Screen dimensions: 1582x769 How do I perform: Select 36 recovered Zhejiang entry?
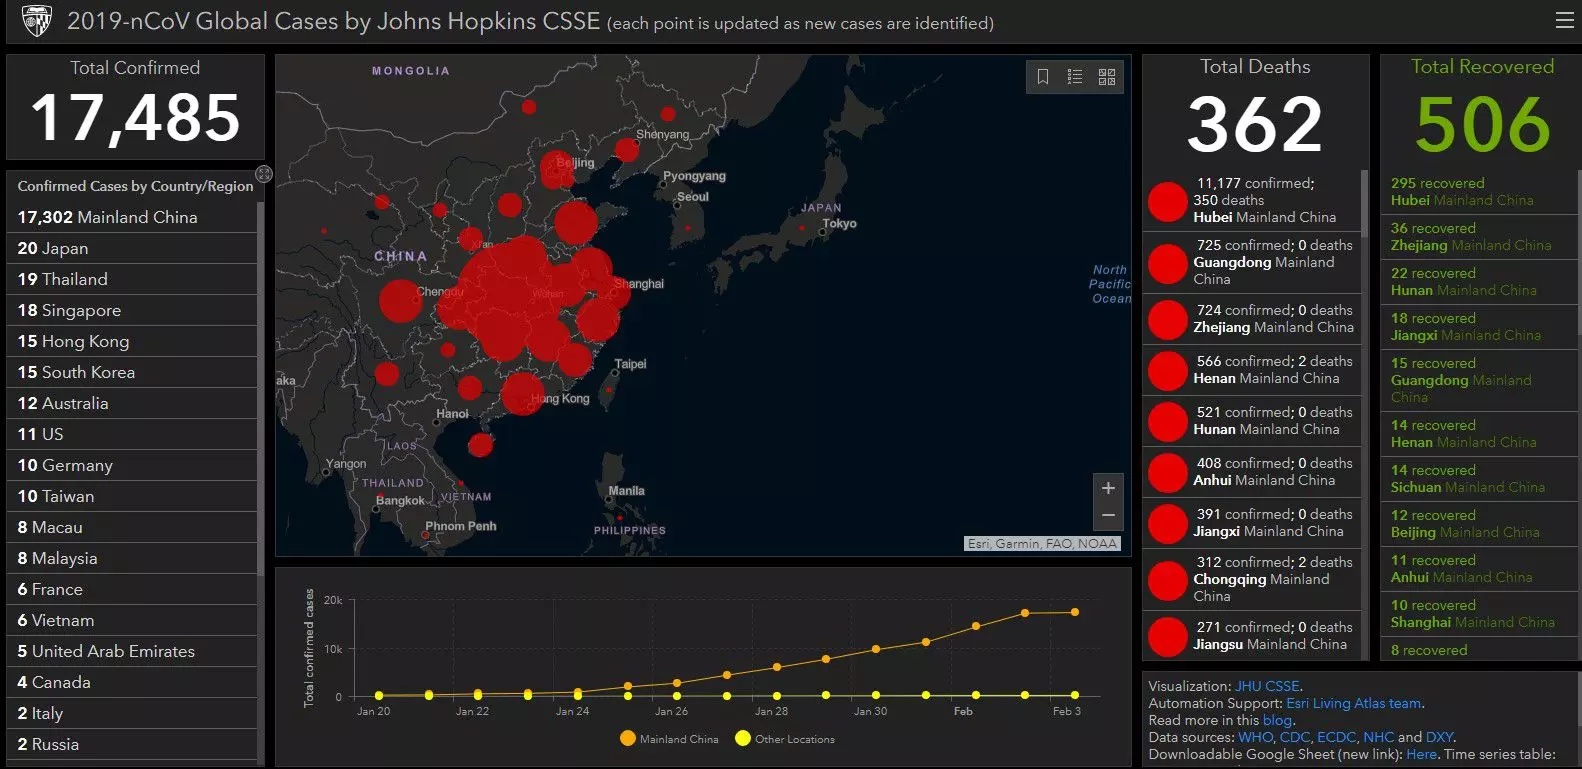[1477, 237]
